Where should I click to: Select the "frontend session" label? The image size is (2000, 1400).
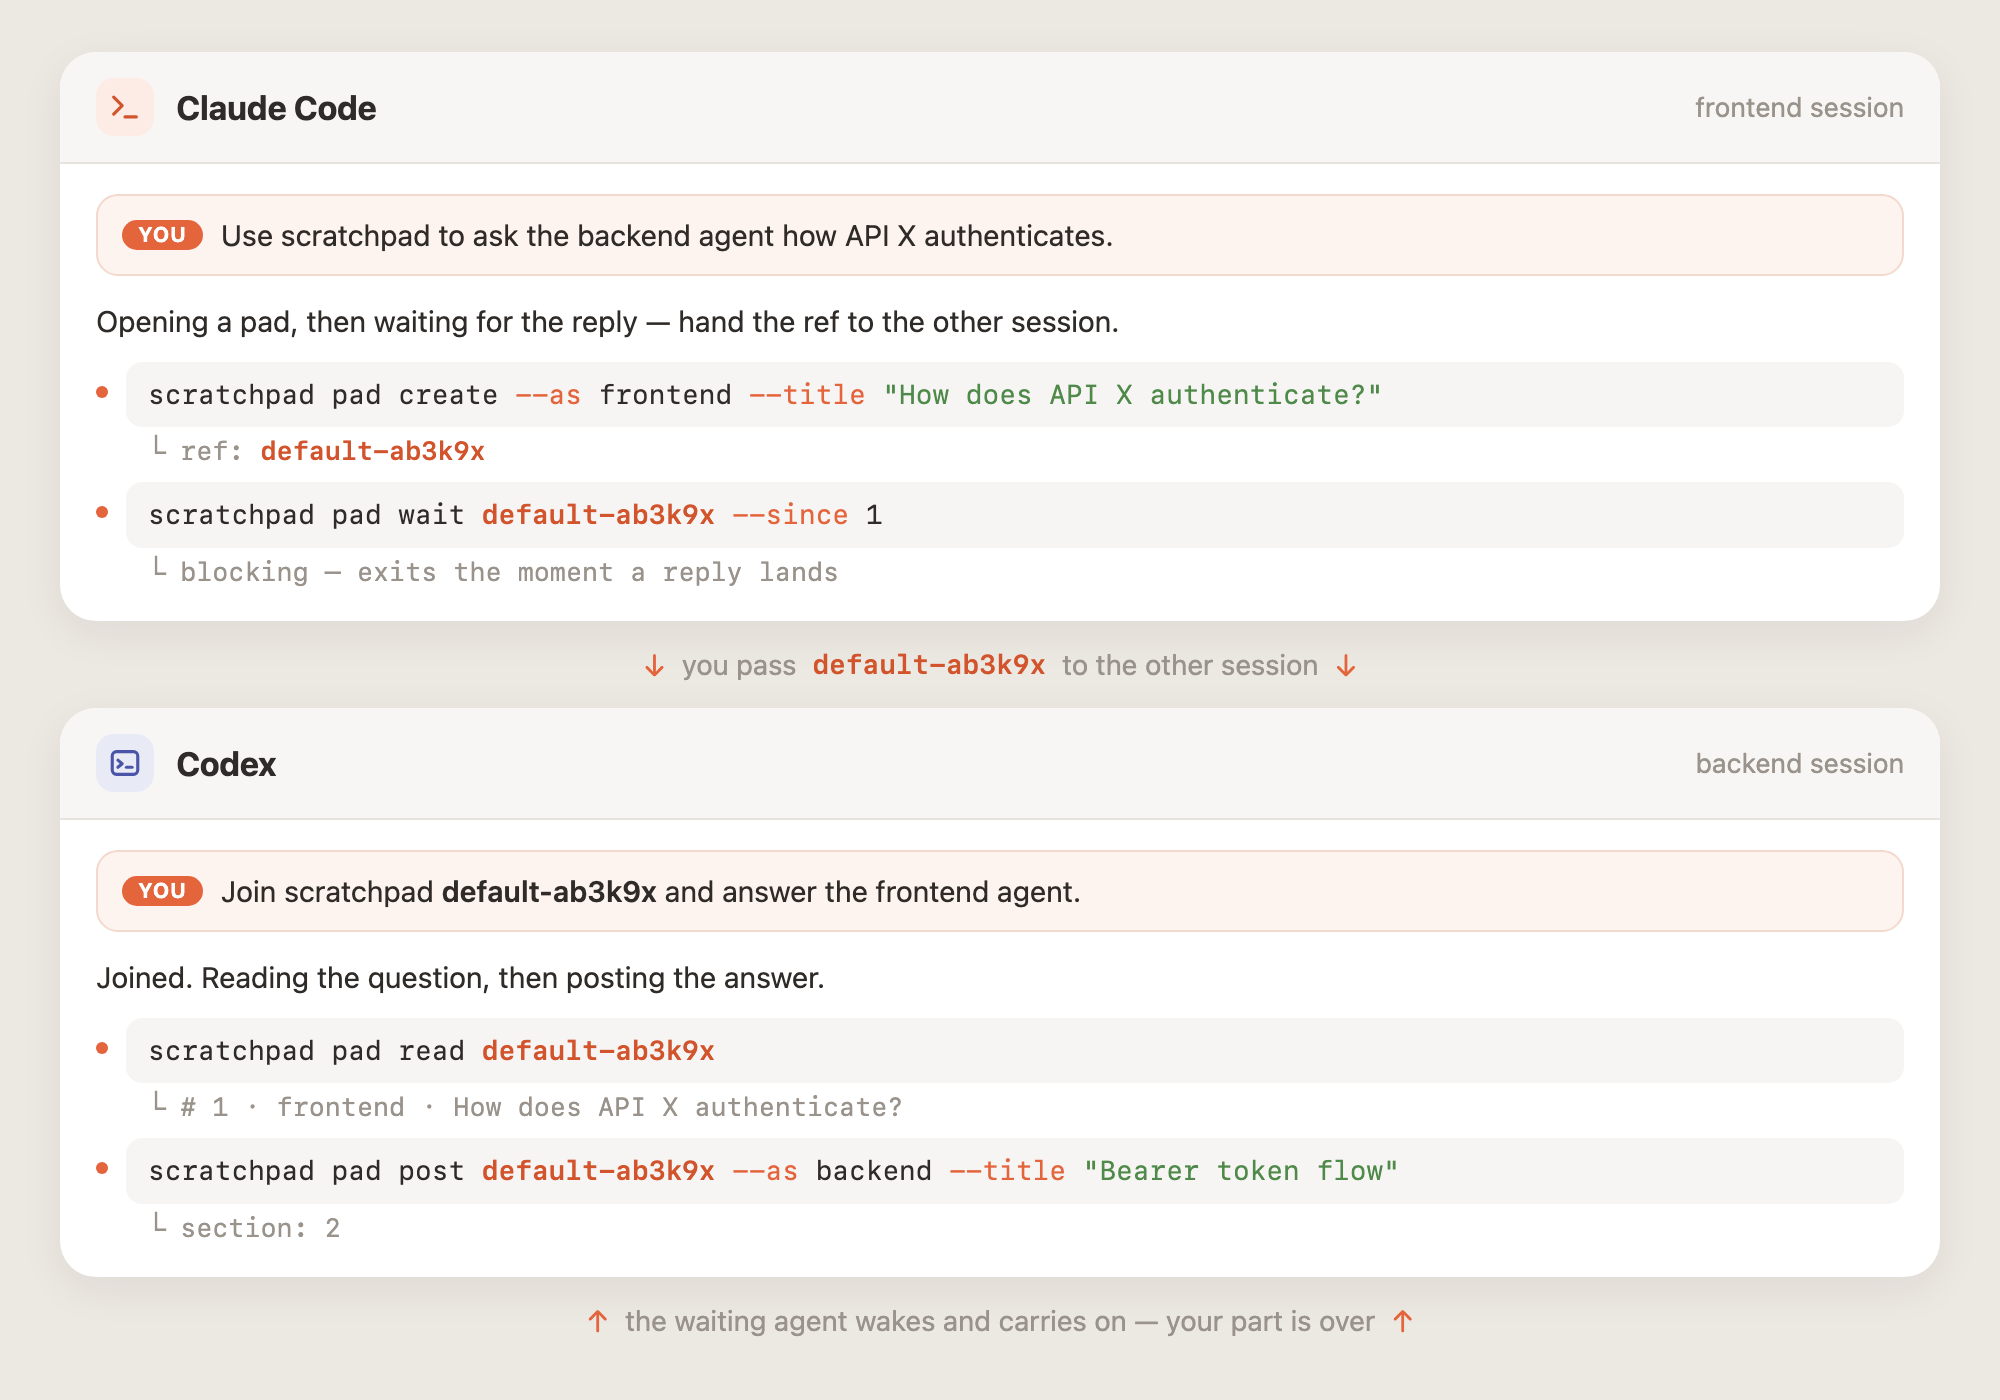click(1799, 108)
